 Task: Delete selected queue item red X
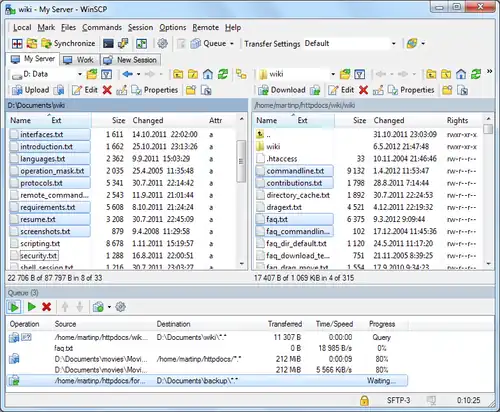[46, 307]
